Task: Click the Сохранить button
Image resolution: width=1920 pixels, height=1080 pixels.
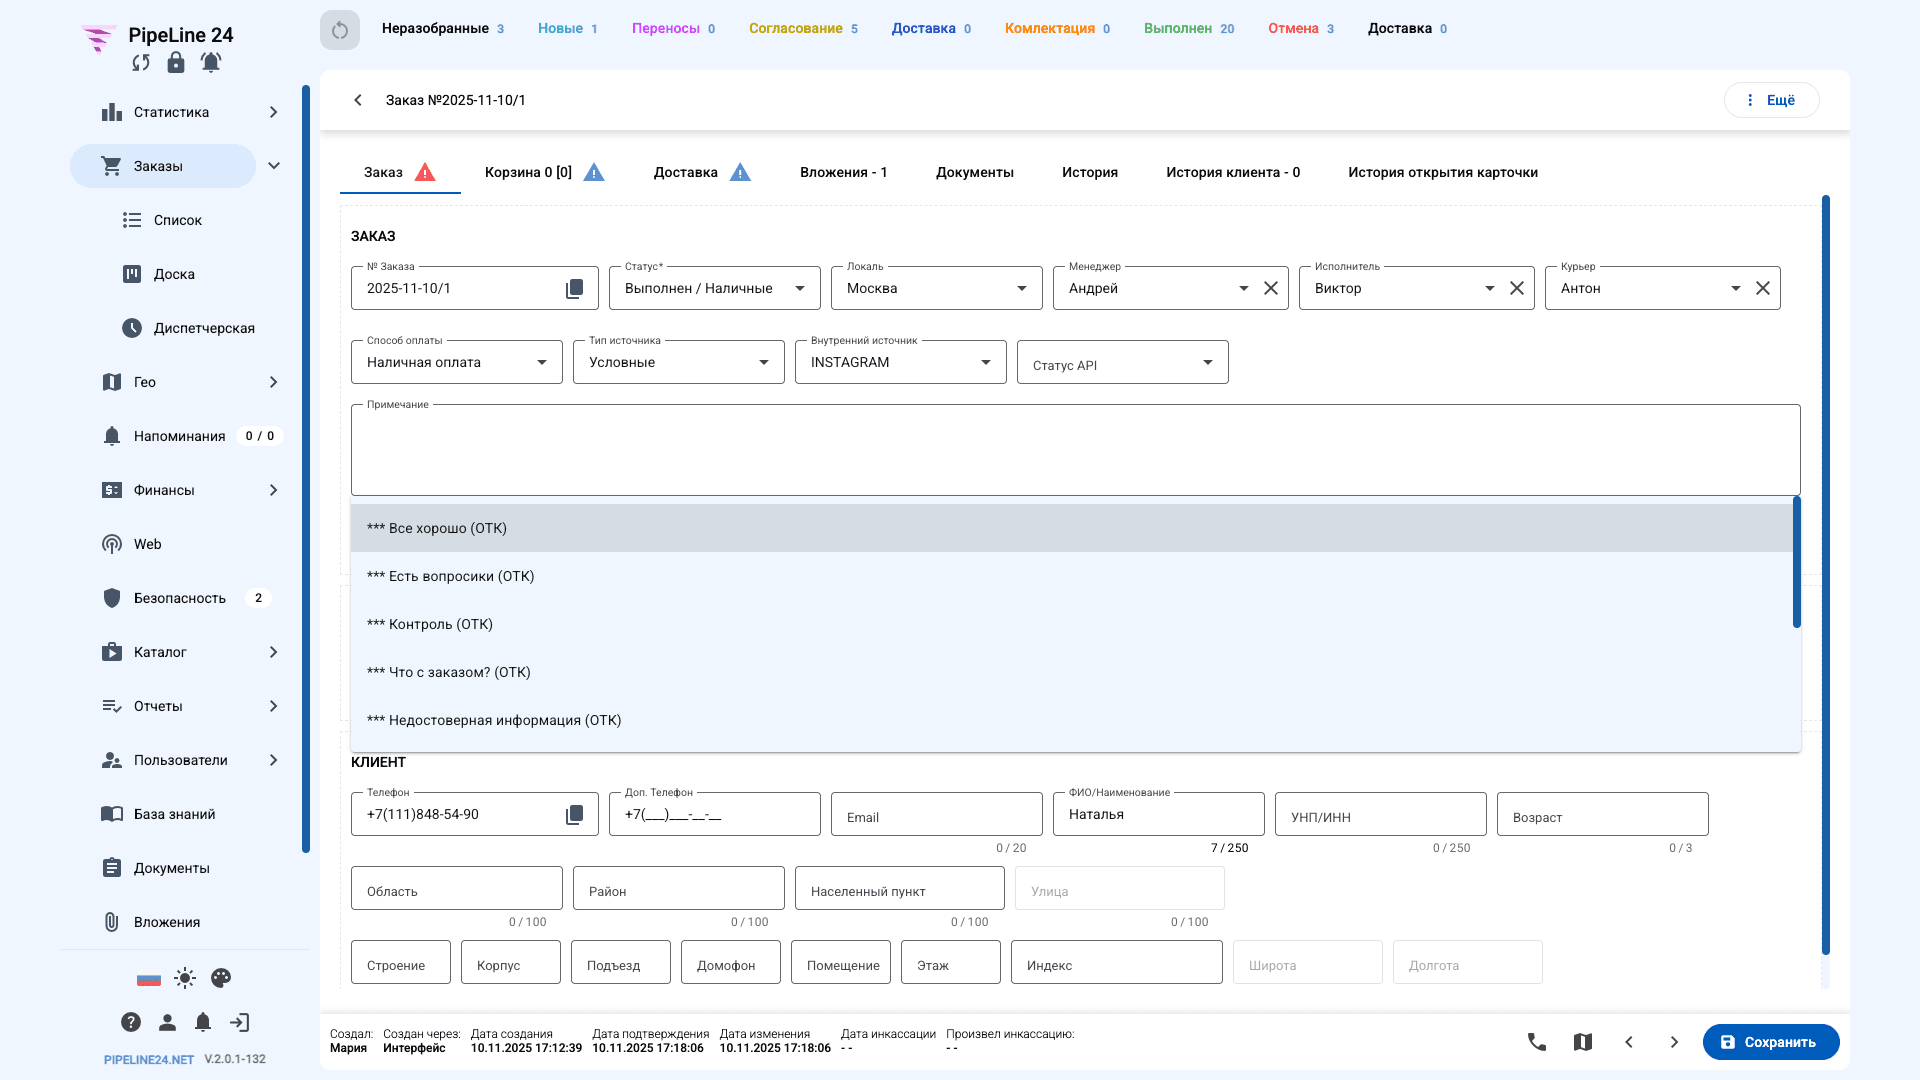Action: click(x=1771, y=1042)
